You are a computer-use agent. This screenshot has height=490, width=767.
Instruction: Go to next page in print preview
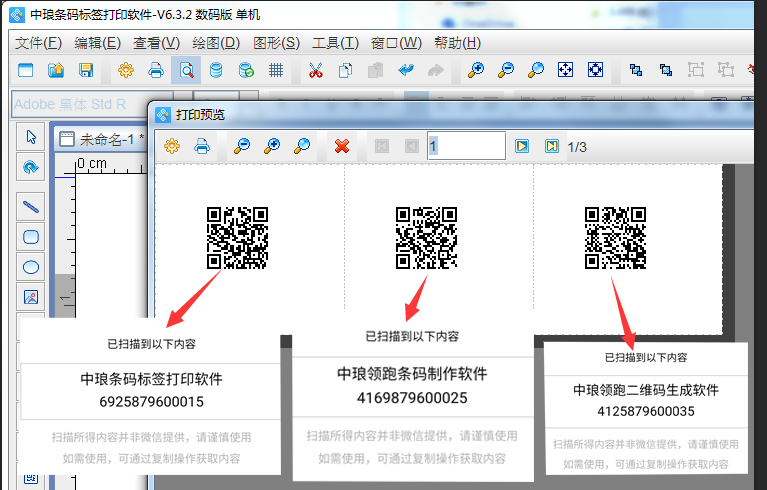point(521,146)
